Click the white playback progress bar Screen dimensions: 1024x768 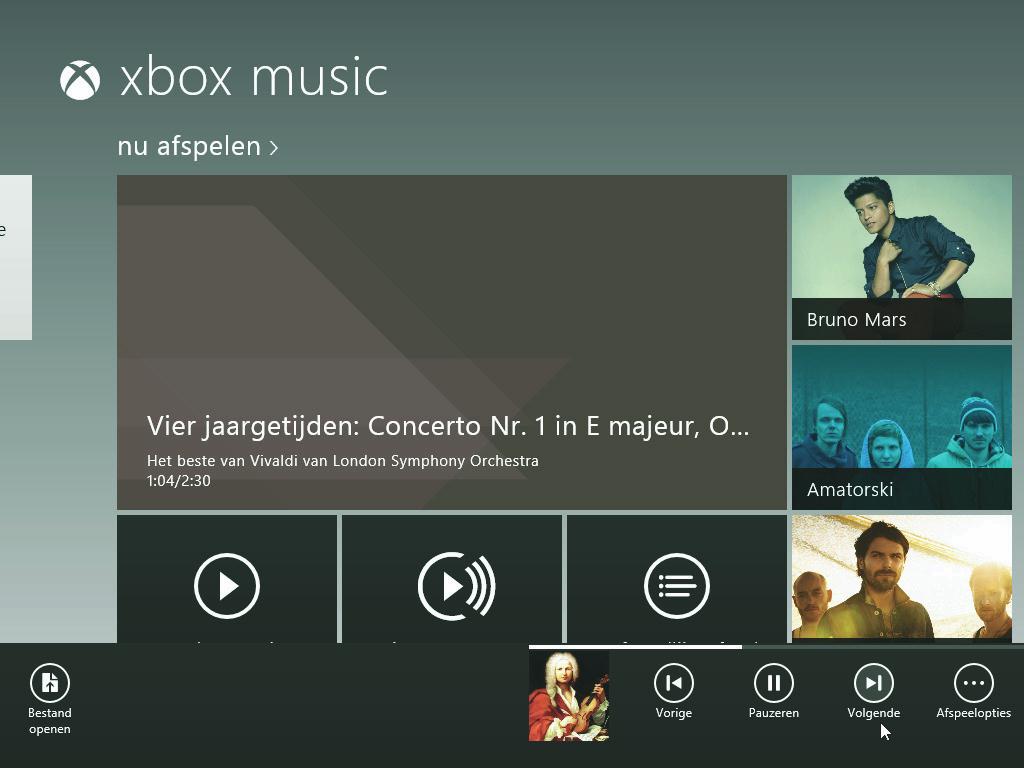(635, 647)
